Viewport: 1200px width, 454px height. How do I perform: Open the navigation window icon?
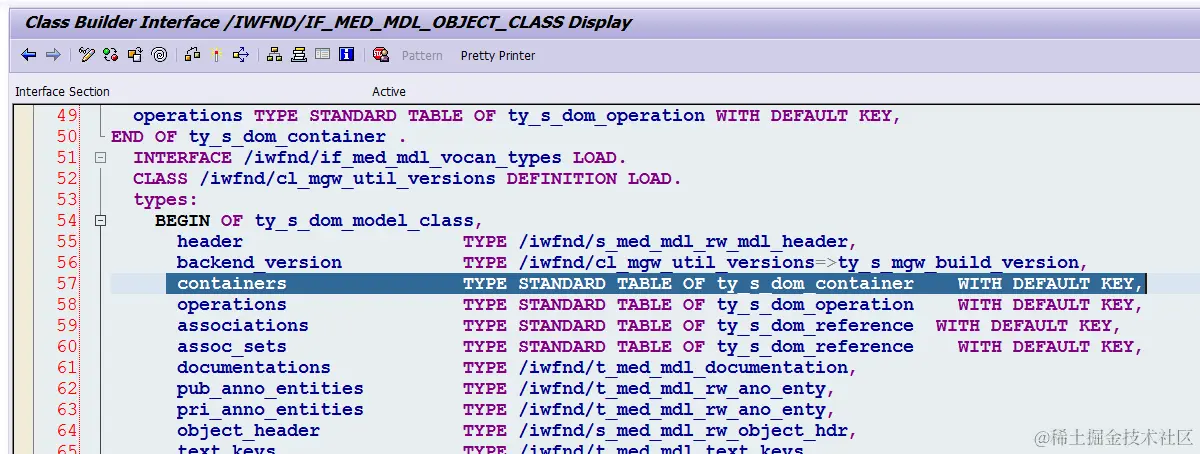299,55
